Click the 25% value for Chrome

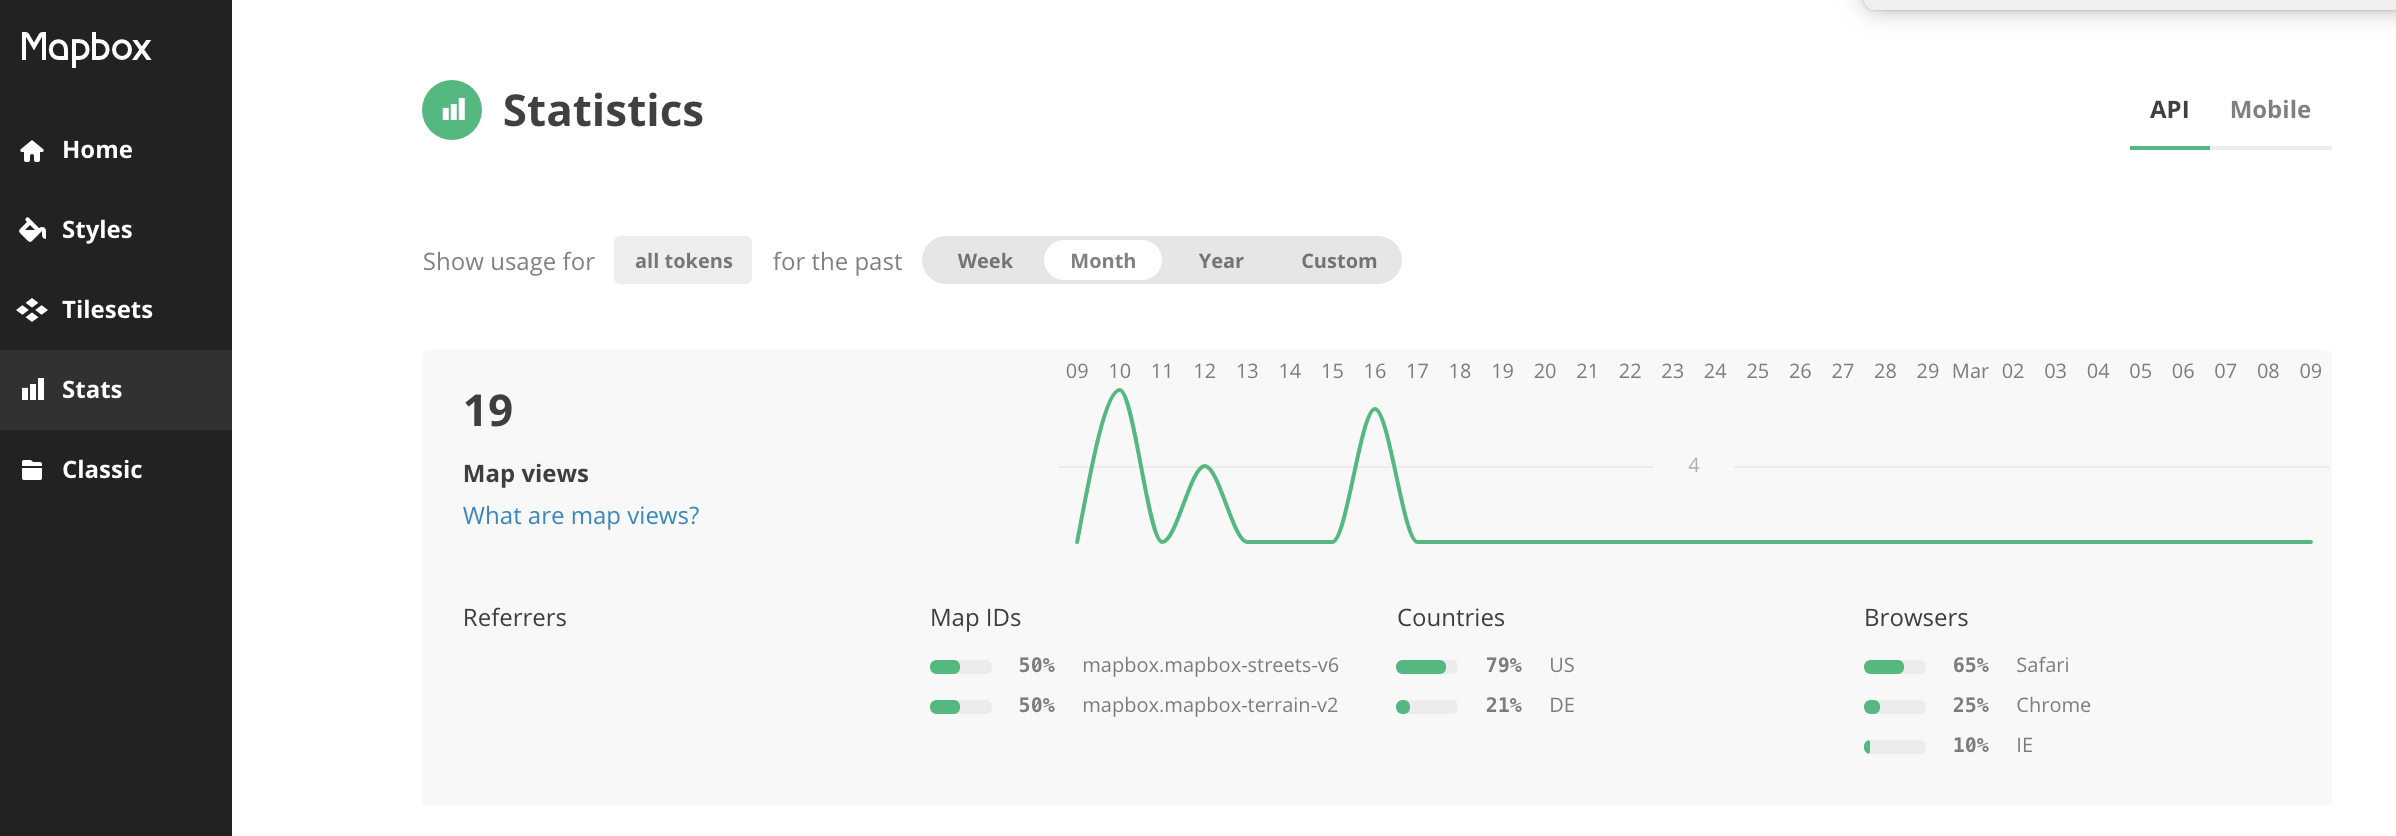(x=1971, y=705)
